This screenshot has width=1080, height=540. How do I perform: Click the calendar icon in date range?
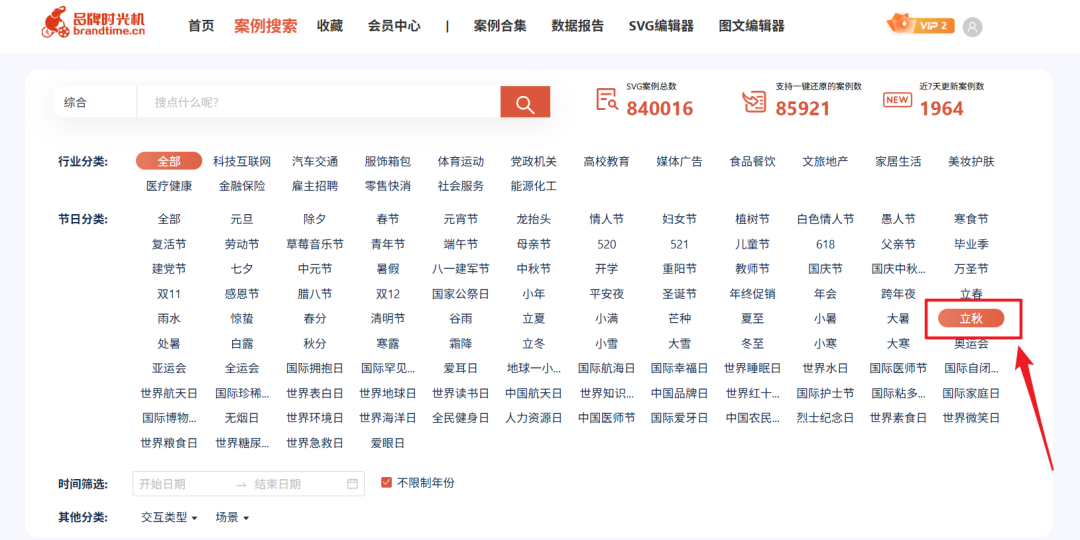(352, 484)
